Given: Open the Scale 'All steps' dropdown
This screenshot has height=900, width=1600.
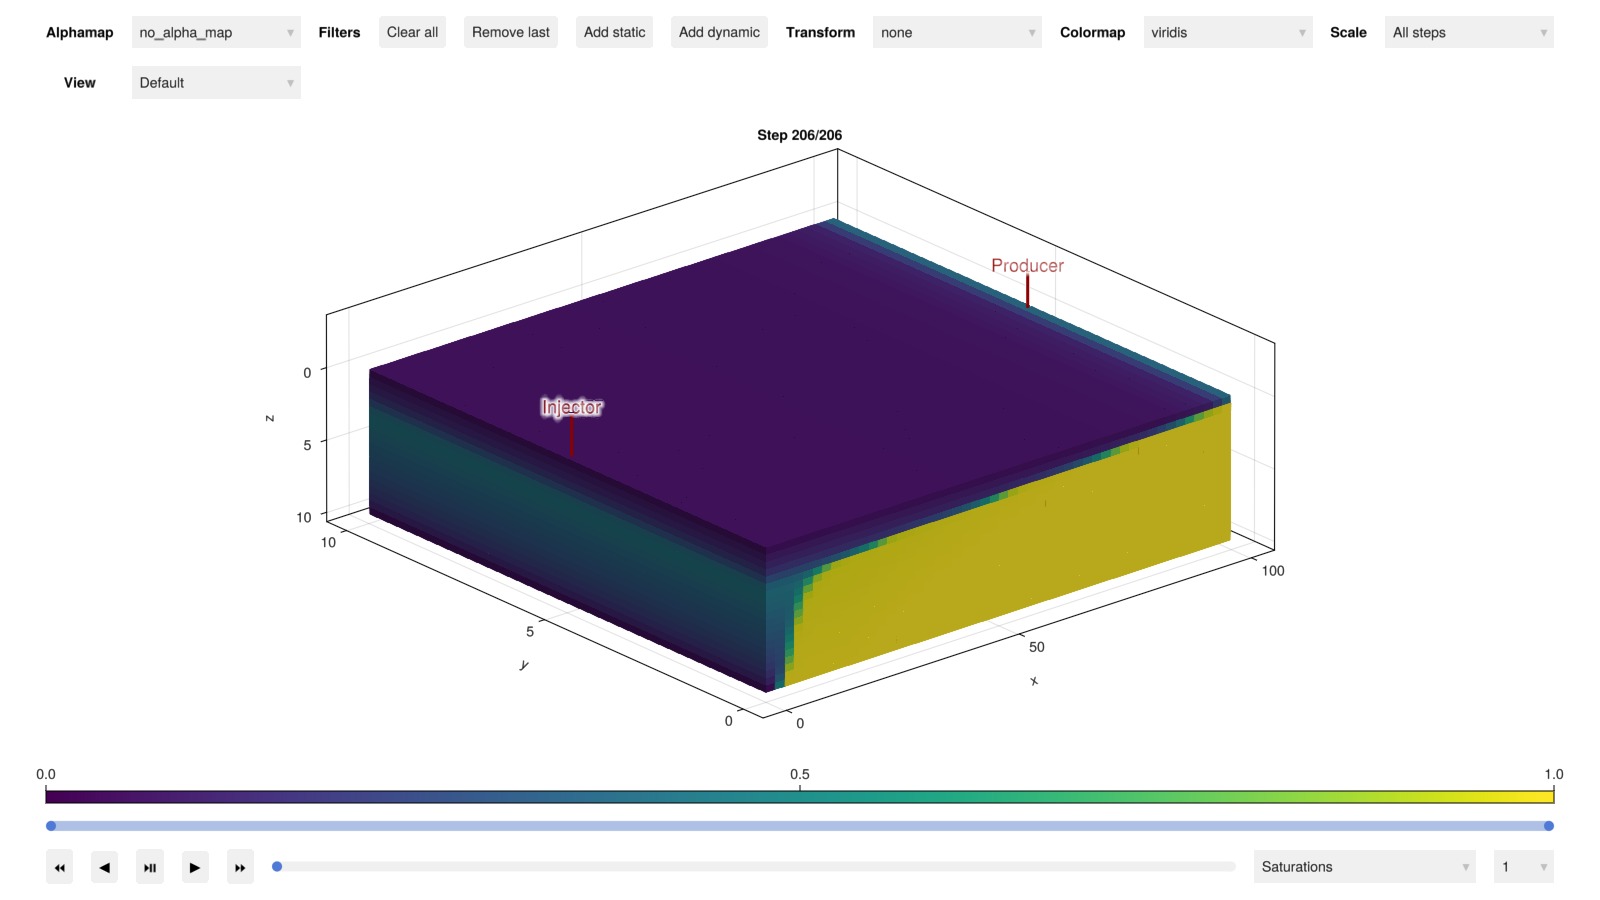Looking at the screenshot, I should click(1468, 33).
